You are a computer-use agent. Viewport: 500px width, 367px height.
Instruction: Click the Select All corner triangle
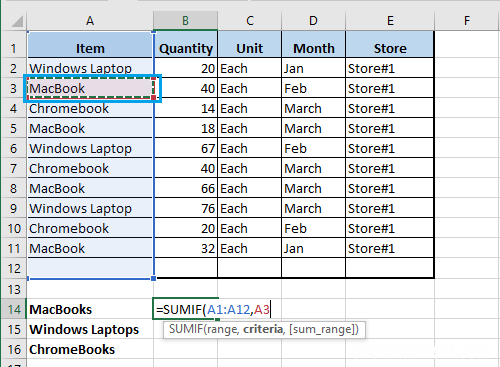pos(17,21)
